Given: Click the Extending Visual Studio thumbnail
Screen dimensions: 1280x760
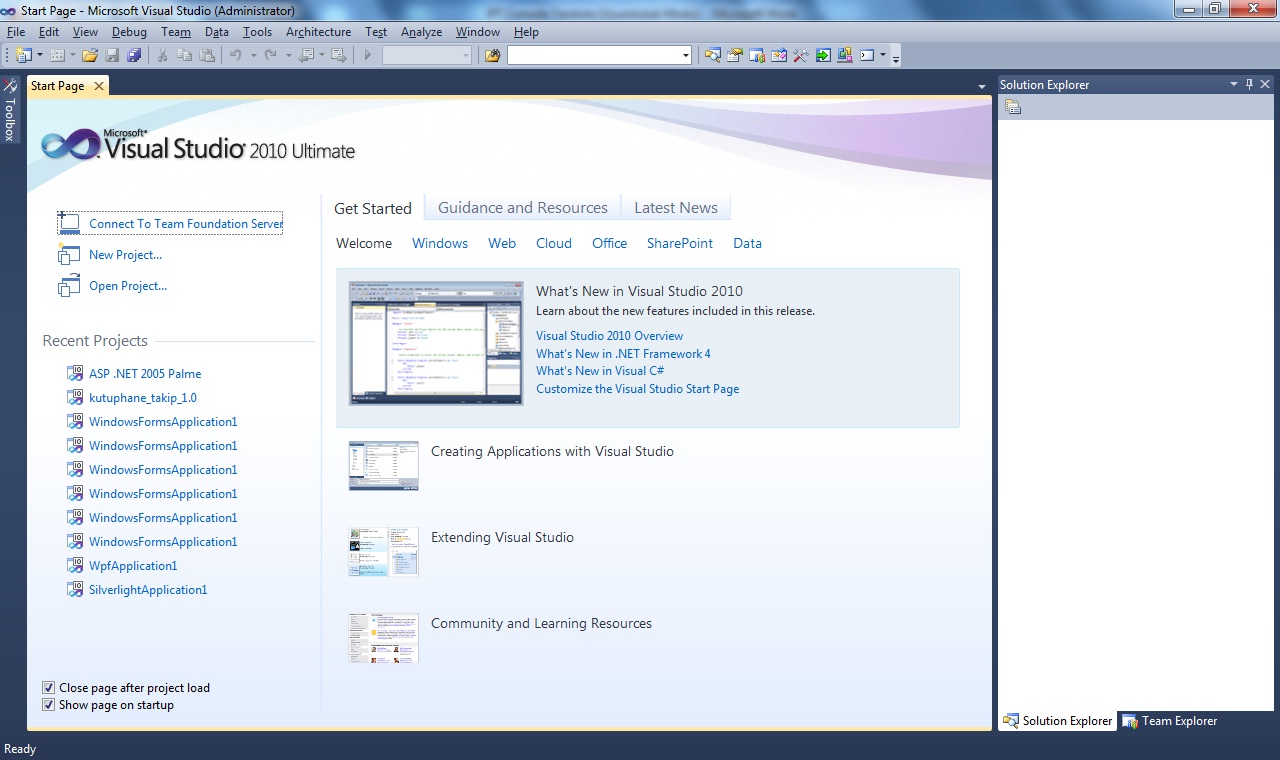Looking at the screenshot, I should [384, 552].
